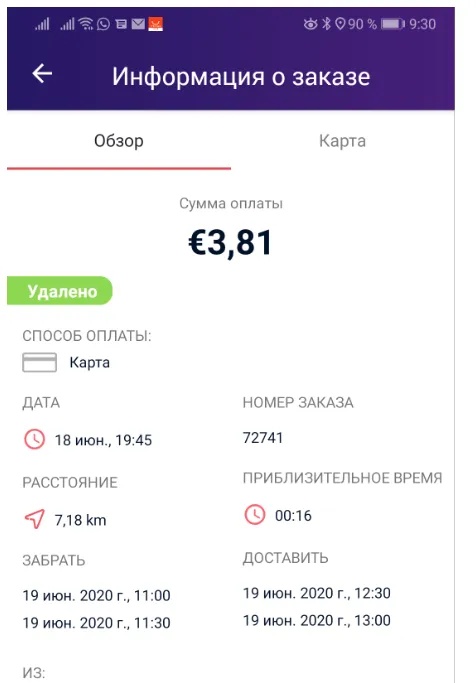Tap the clock icon beside 18 июн.
Viewport: 476px width, 683px height.
coord(34,439)
